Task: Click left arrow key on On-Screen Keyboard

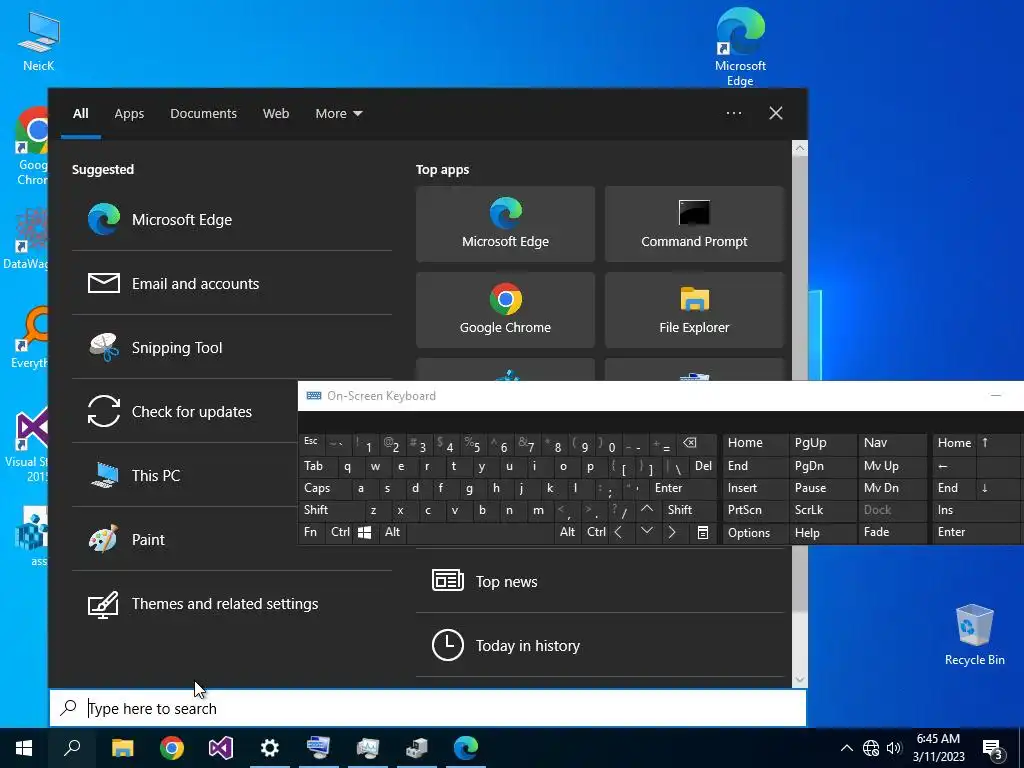Action: click(x=618, y=532)
